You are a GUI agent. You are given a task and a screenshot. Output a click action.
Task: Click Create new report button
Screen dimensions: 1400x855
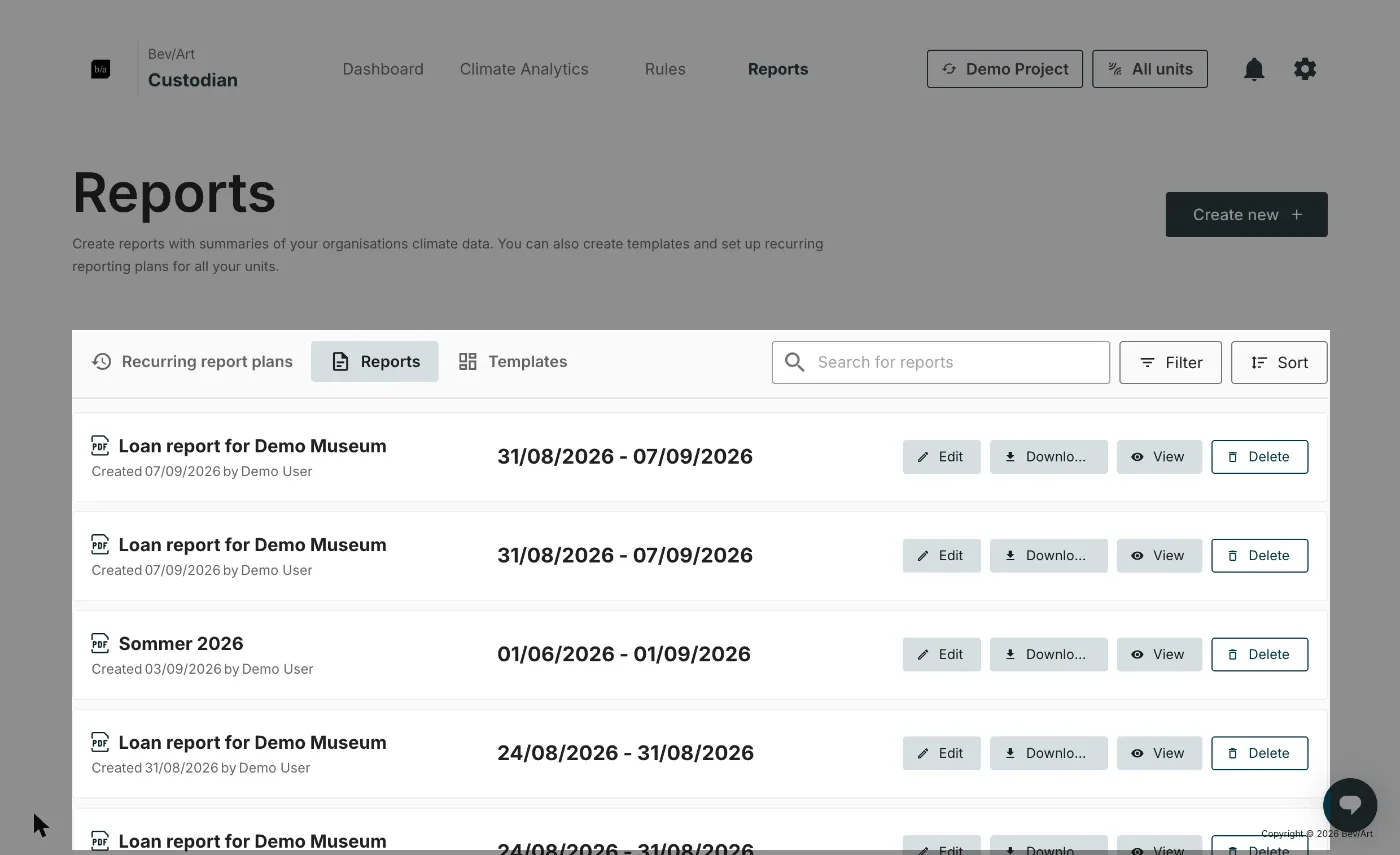1247,214
